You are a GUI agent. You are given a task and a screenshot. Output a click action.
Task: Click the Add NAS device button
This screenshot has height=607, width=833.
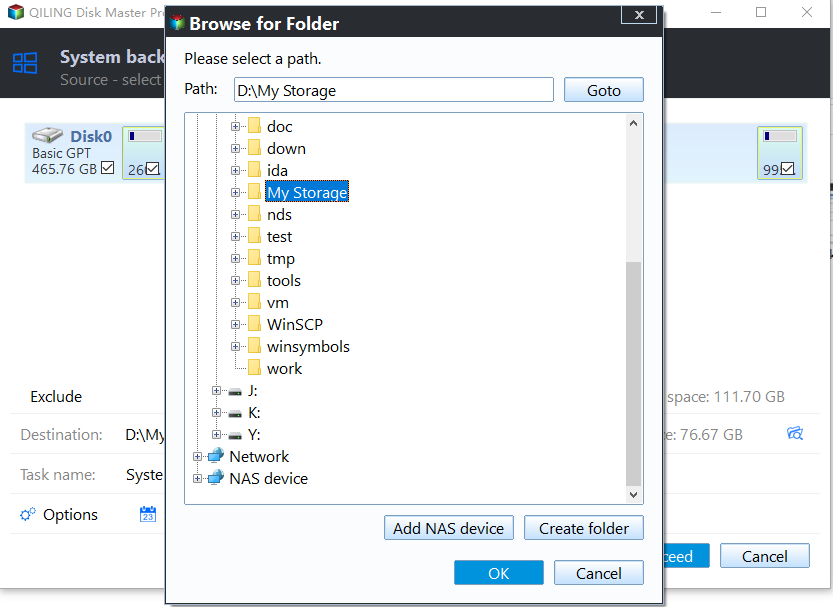pos(448,528)
